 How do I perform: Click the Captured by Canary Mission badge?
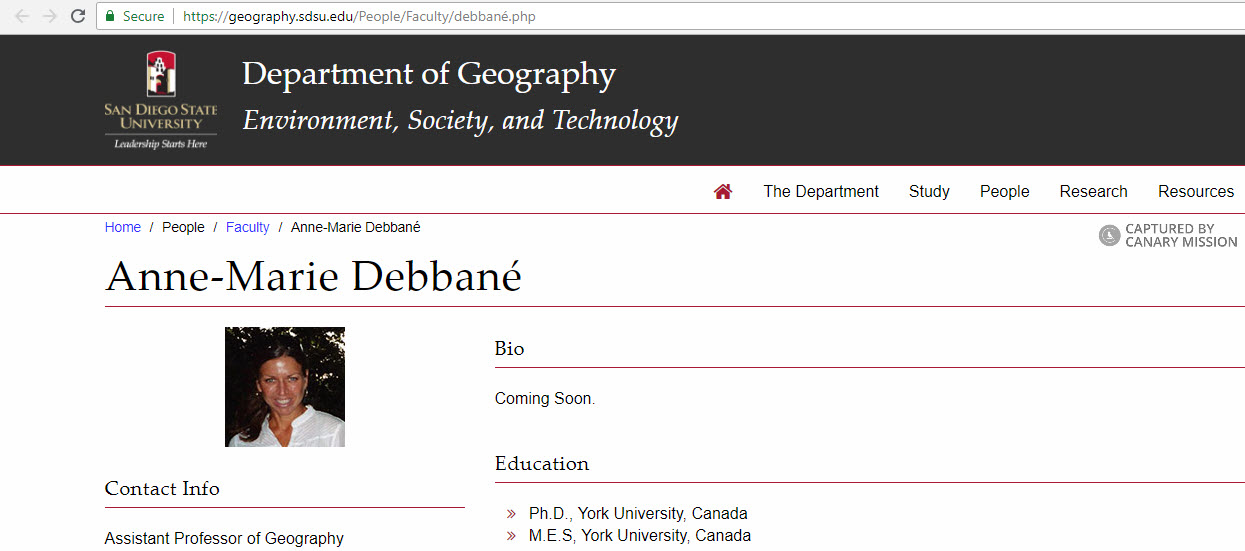coord(1168,235)
